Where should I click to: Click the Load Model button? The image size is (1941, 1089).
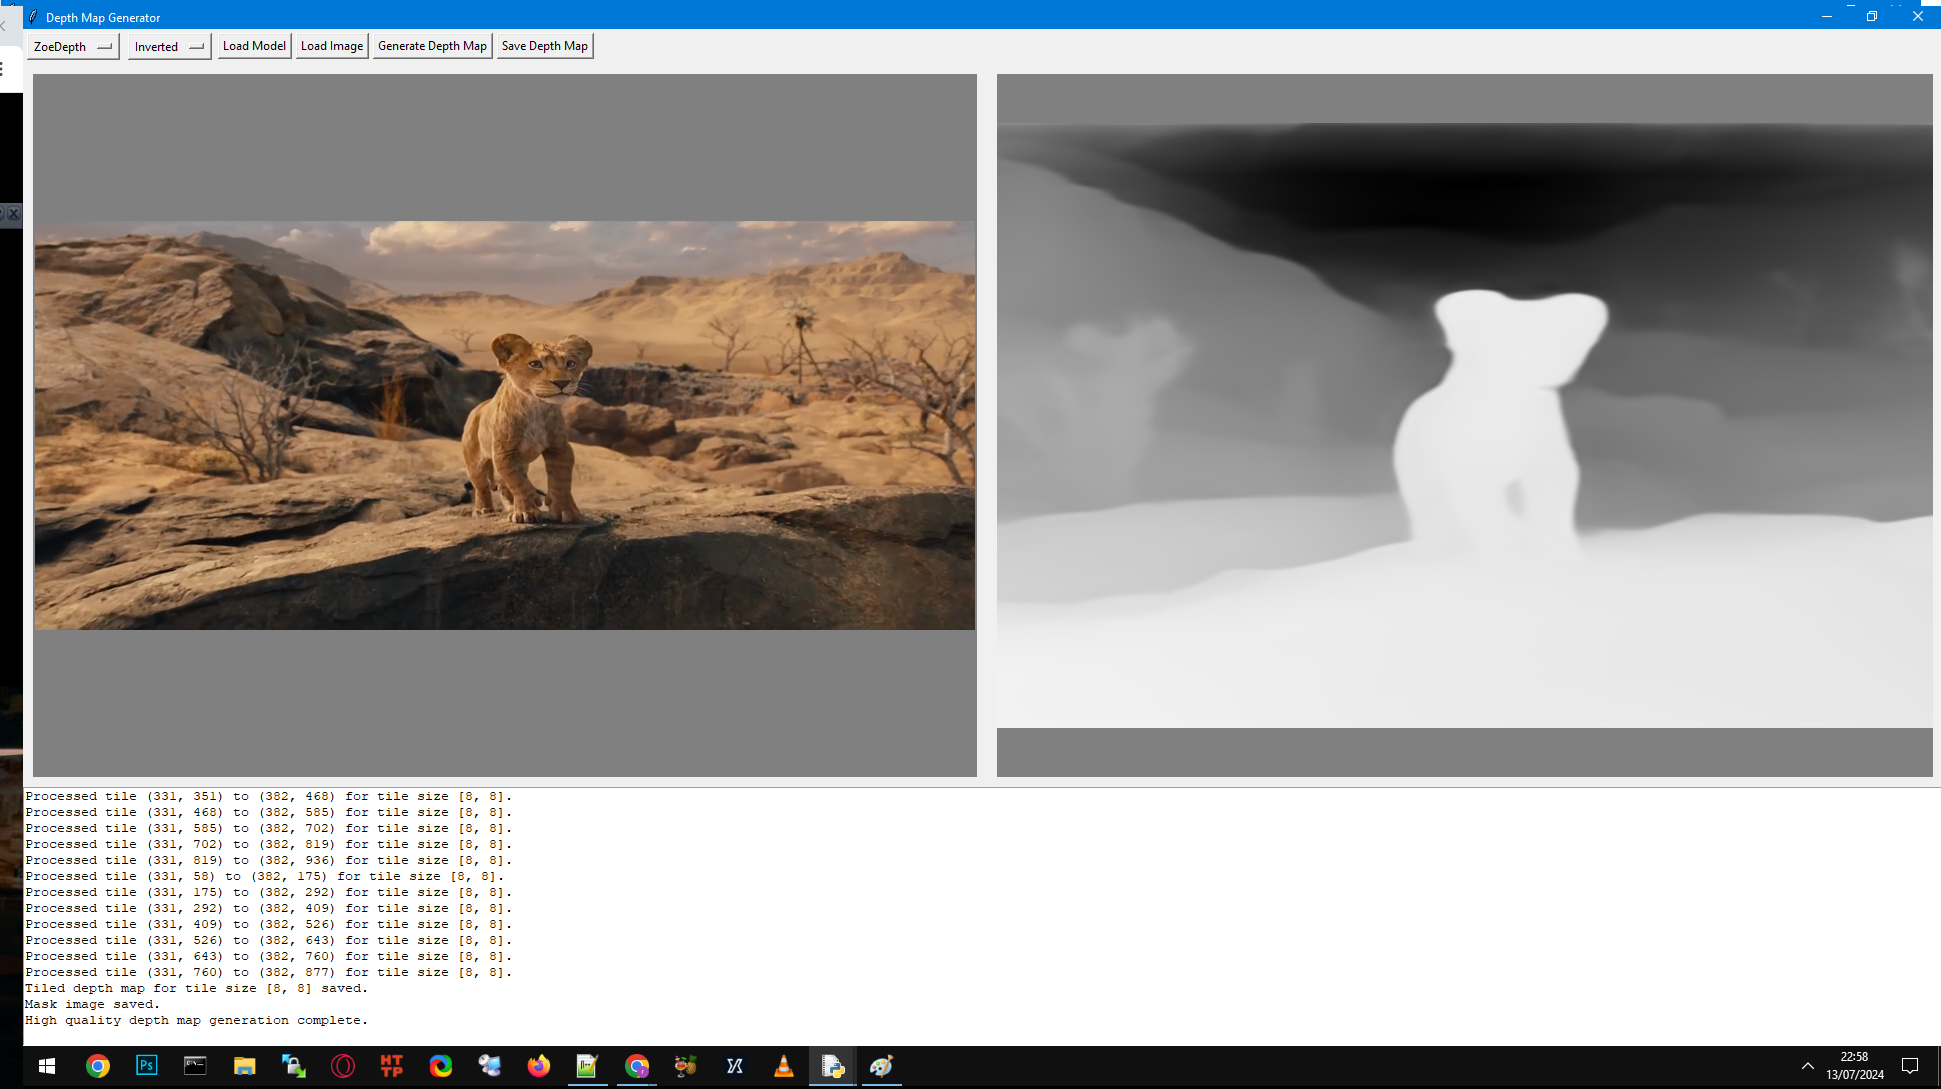[254, 46]
